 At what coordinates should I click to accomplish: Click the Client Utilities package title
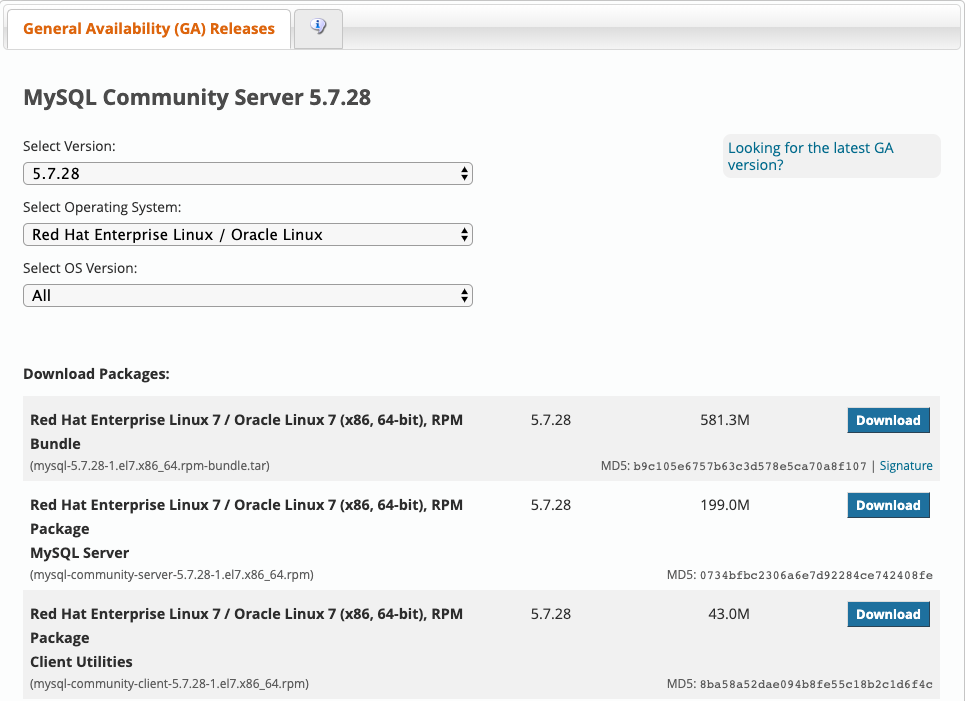click(x=81, y=662)
